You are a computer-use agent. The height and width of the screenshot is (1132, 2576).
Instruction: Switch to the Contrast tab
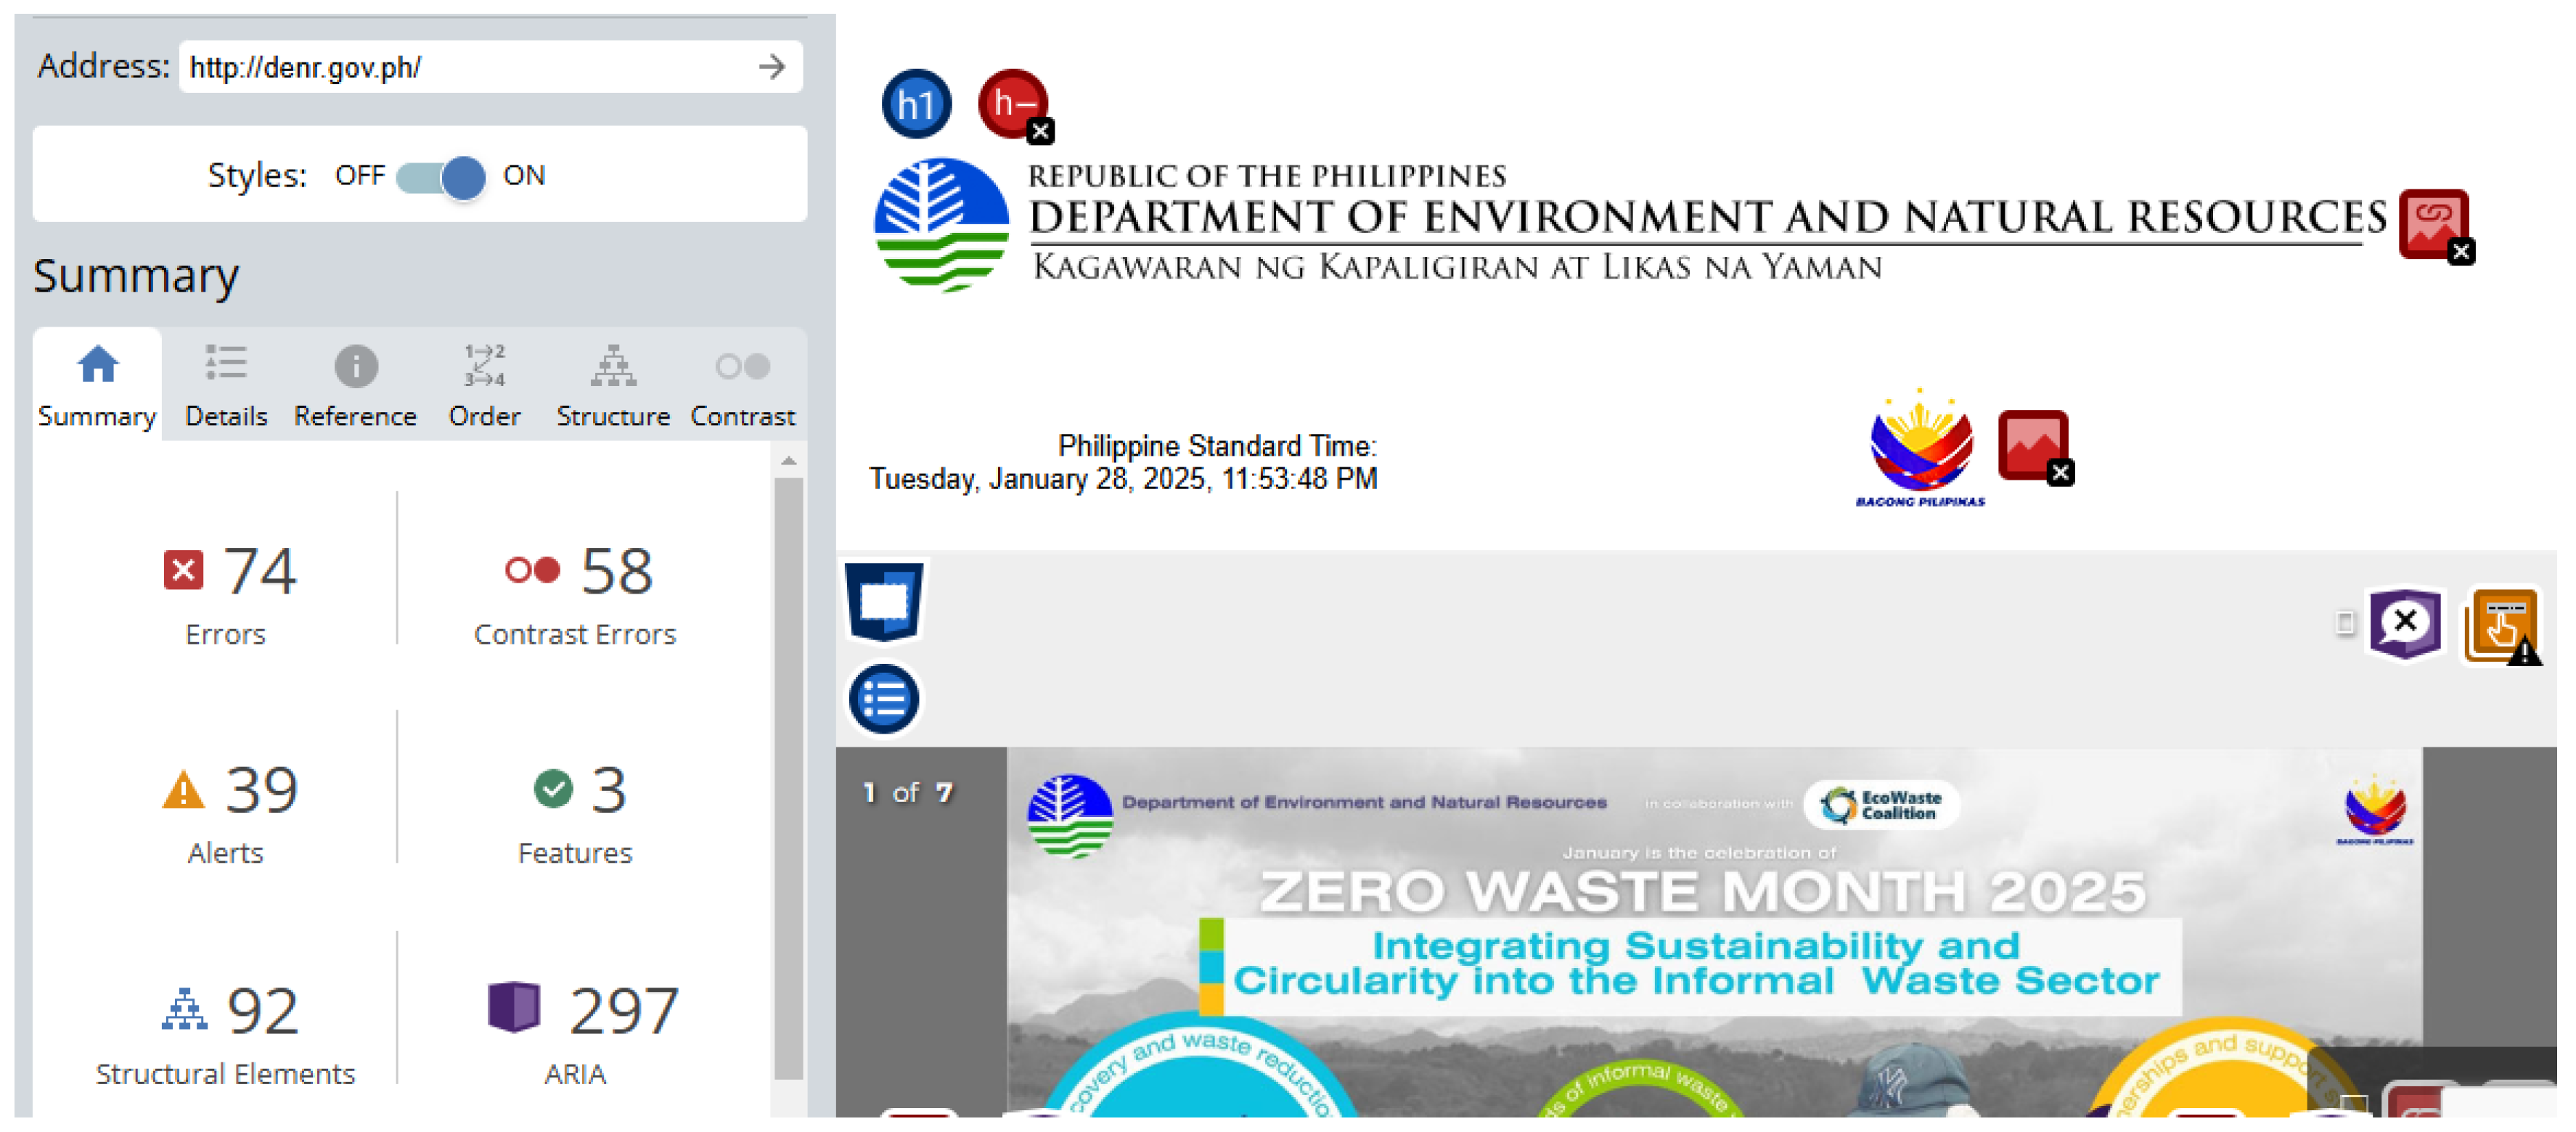[x=742, y=385]
